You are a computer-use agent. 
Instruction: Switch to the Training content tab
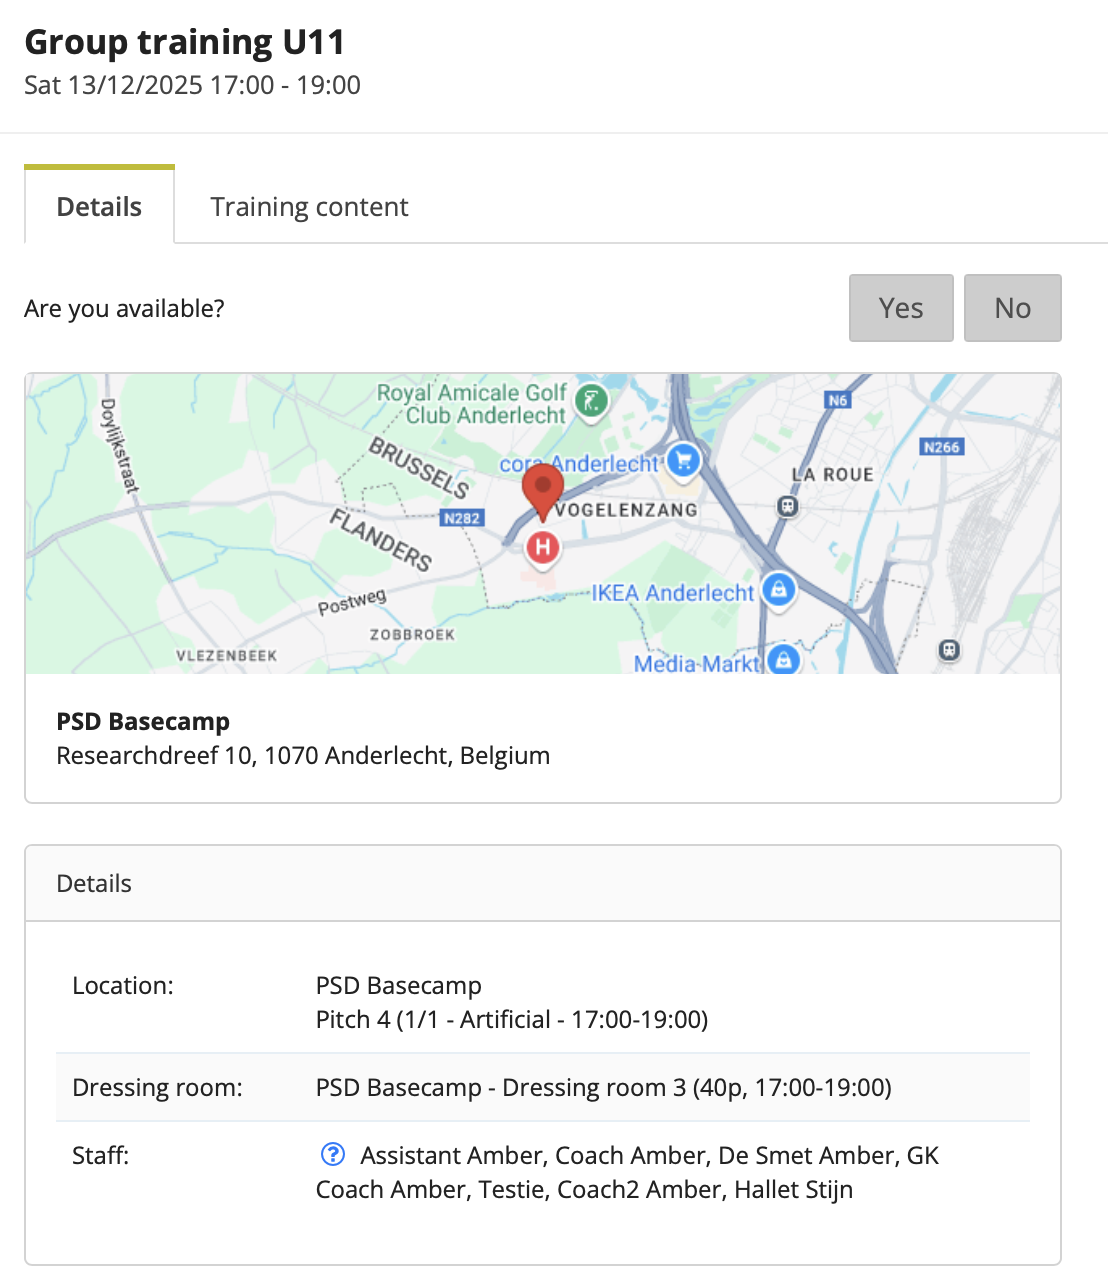309,207
